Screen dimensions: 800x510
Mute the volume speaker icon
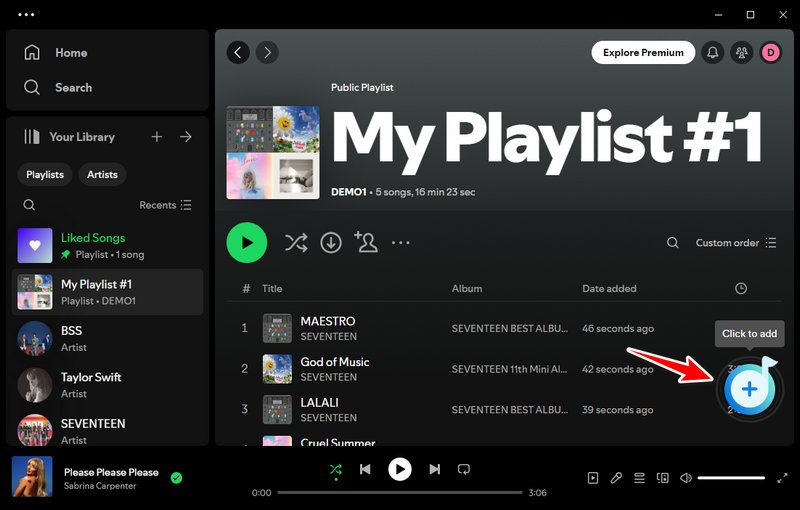click(x=686, y=478)
